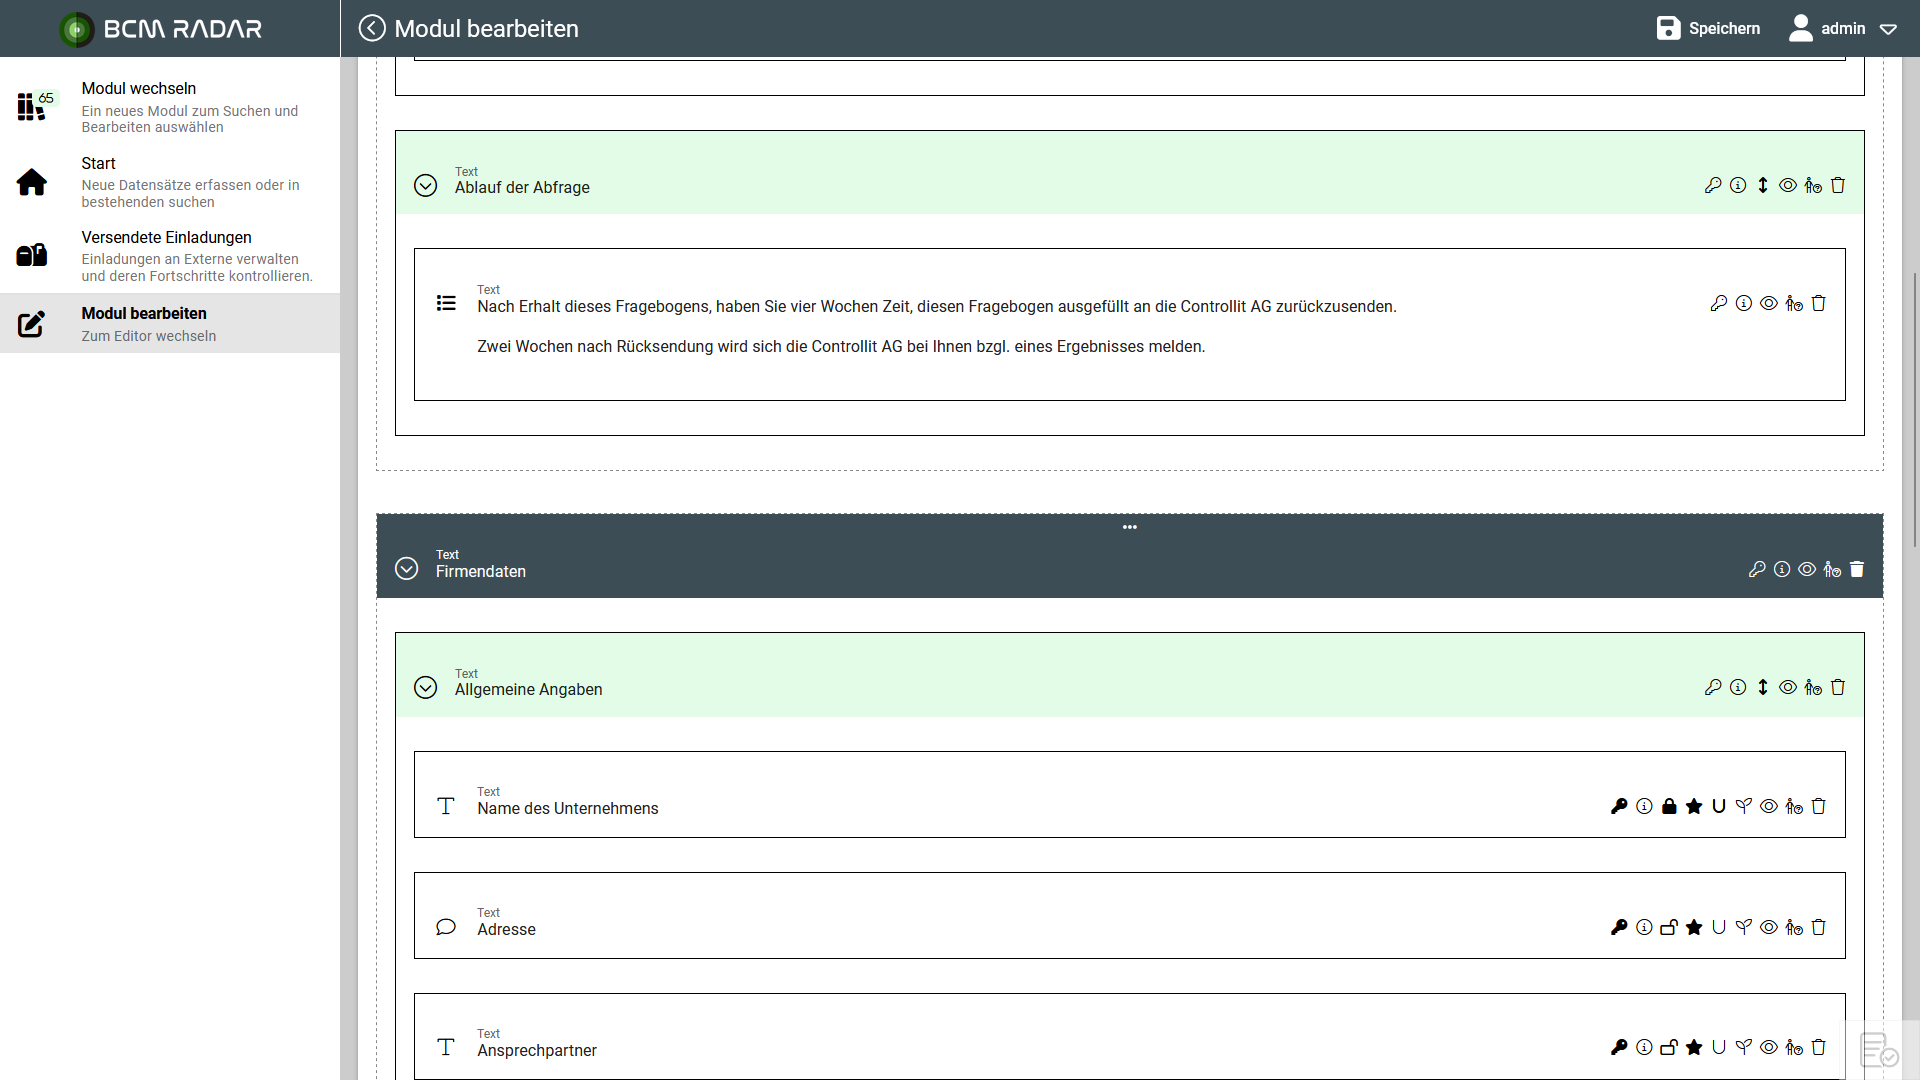Click up-down arrow icon on Allgemeine Angaben header
The height and width of the screenshot is (1080, 1920).
click(1763, 687)
